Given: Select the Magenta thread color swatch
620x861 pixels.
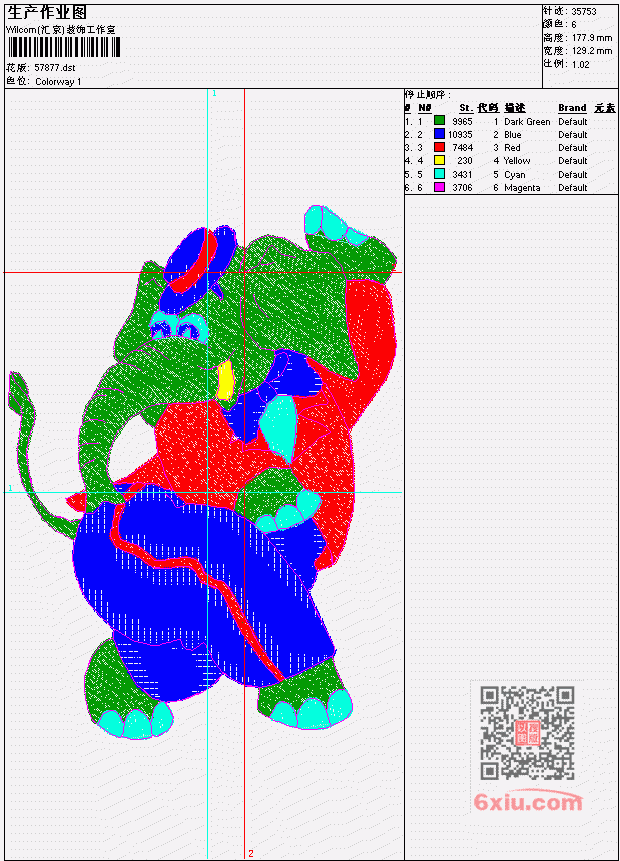Looking at the screenshot, I should (x=439, y=187).
